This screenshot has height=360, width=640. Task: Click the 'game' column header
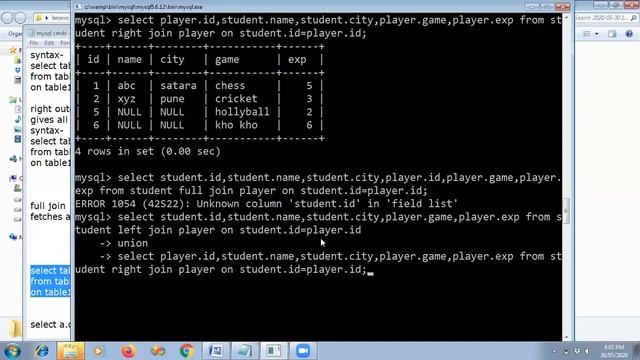[227, 60]
